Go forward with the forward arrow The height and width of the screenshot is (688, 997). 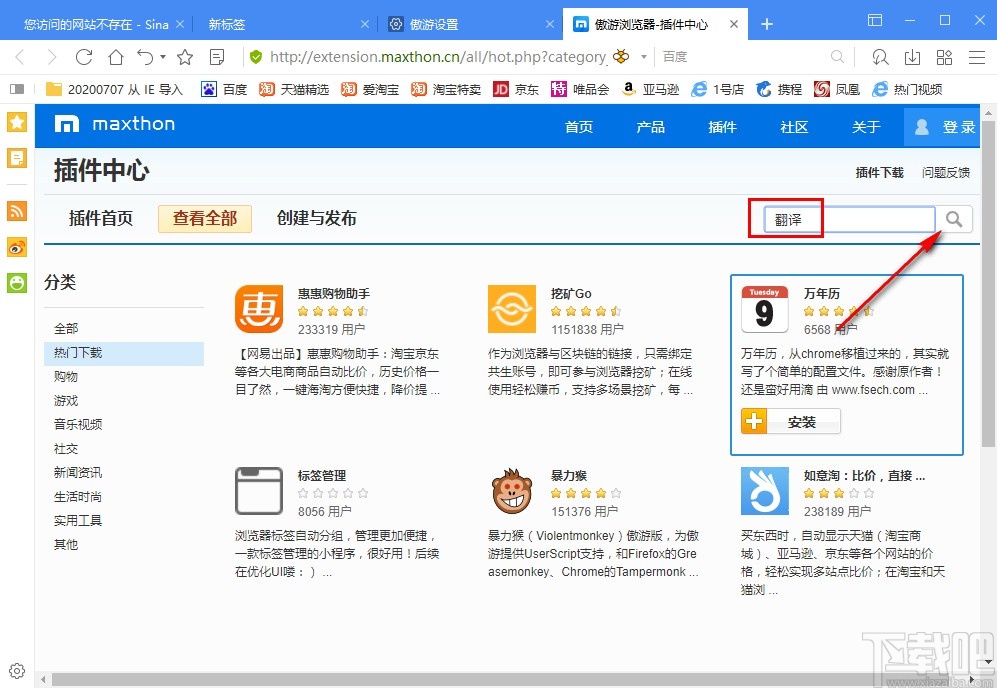(52, 57)
